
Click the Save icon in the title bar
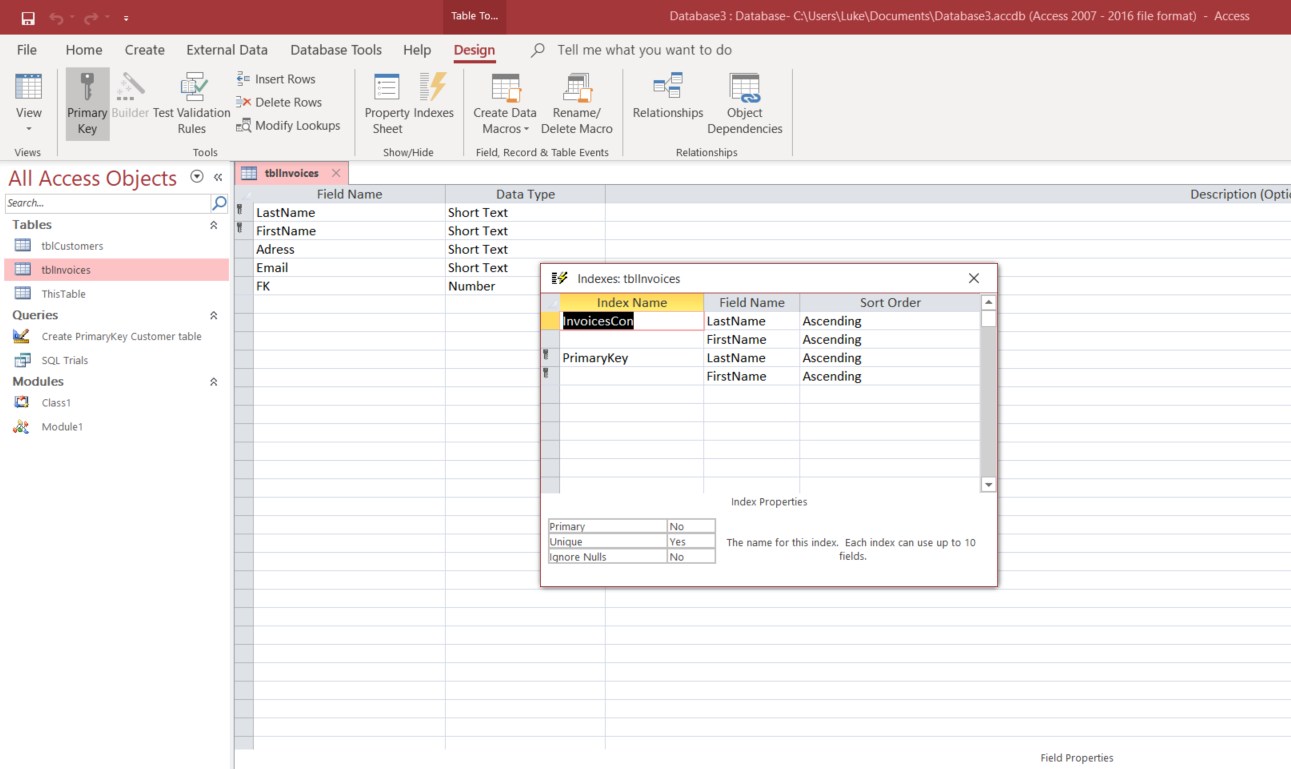(x=28, y=18)
